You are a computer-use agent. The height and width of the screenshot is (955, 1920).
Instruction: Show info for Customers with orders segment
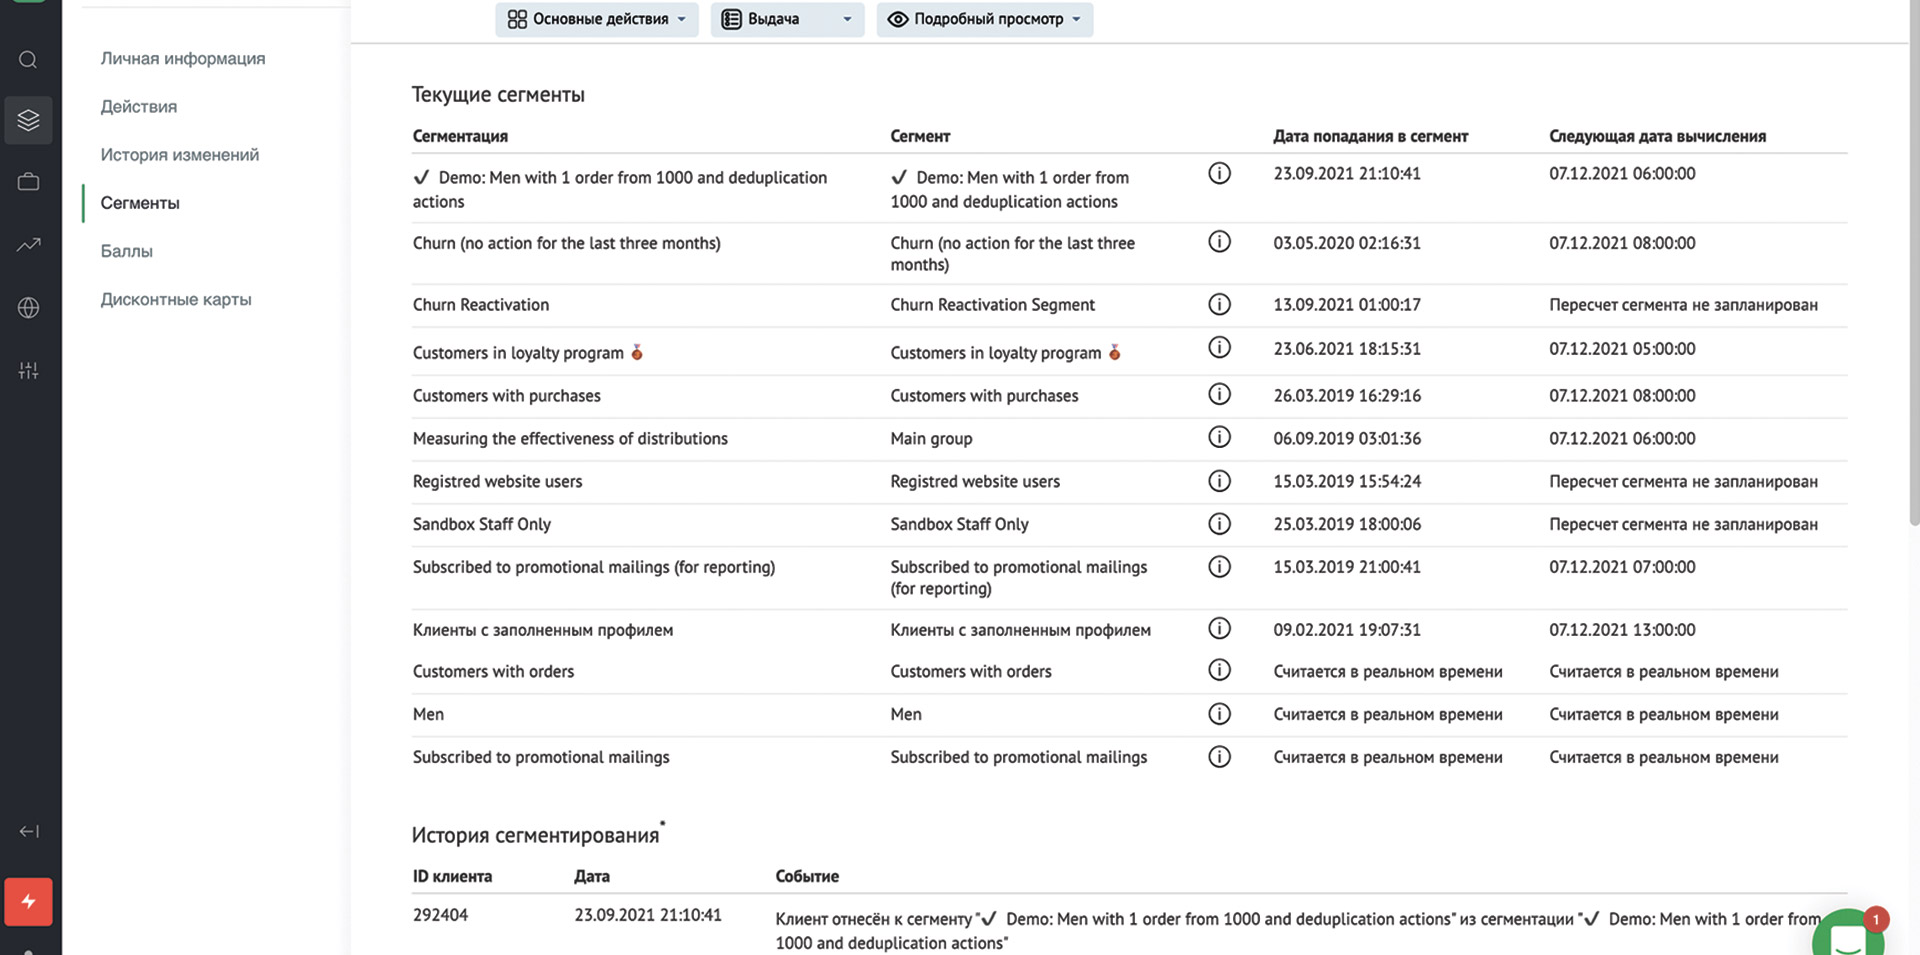tap(1219, 670)
